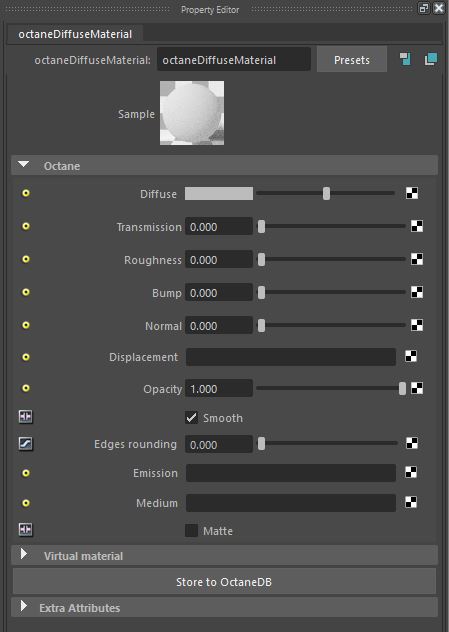The width and height of the screenshot is (449, 632).
Task: Open texture connection for Displacement
Action: [x=411, y=356]
